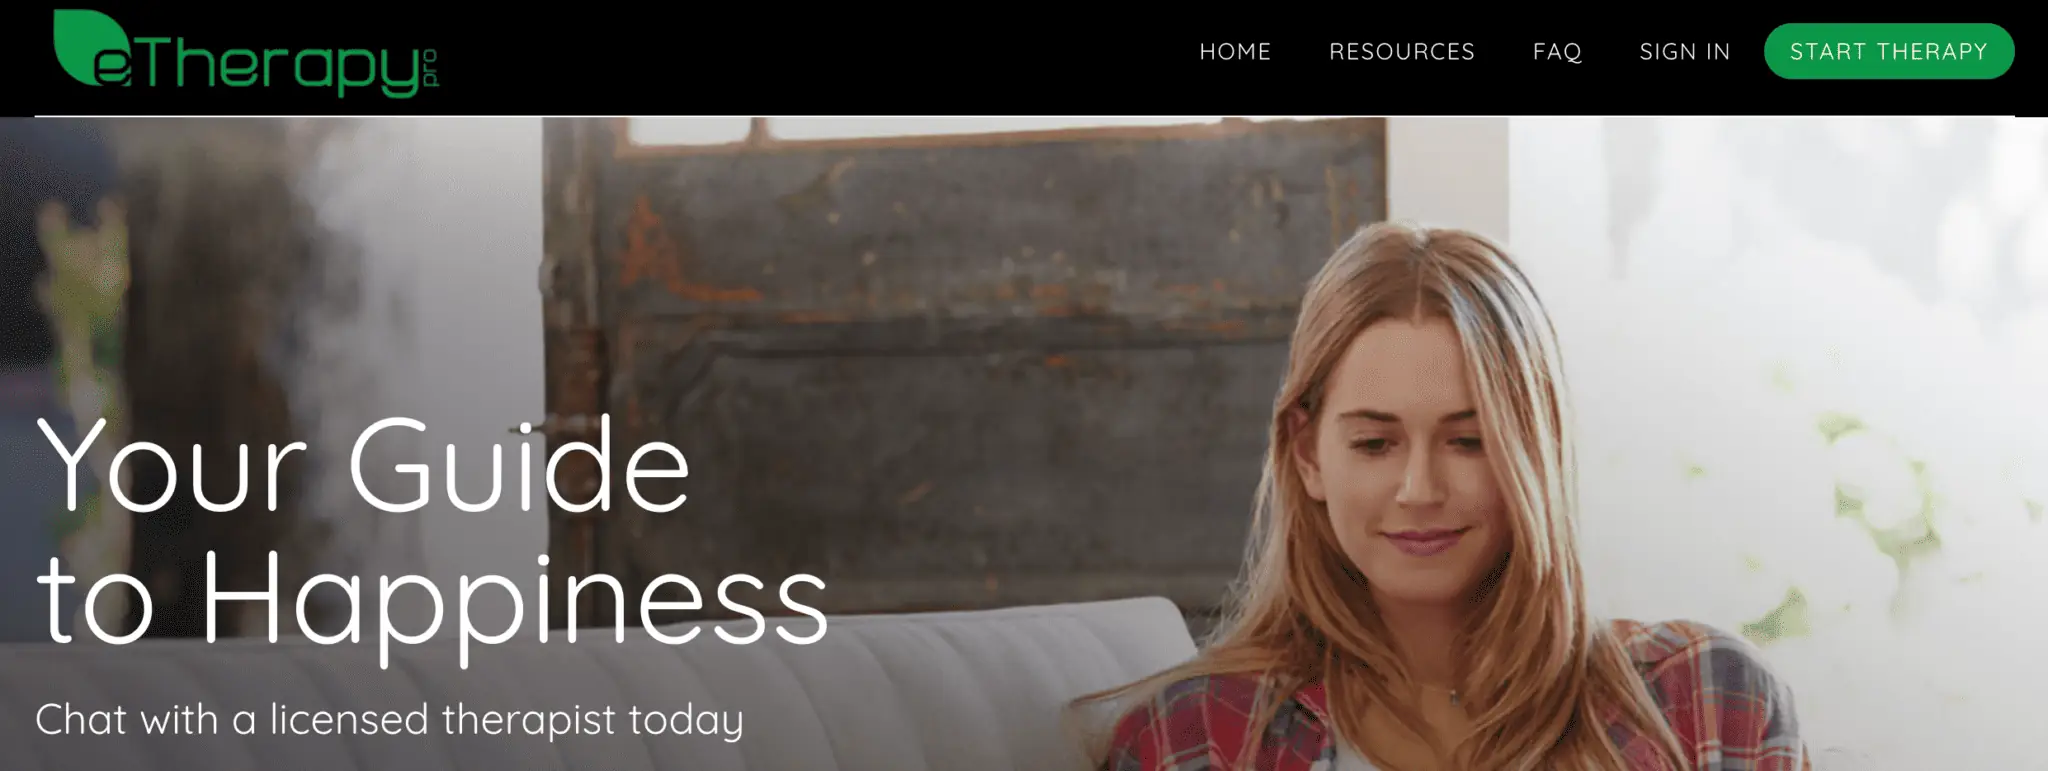The width and height of the screenshot is (2048, 771).
Task: Click the gray sofa cushion
Action: coord(600,700)
